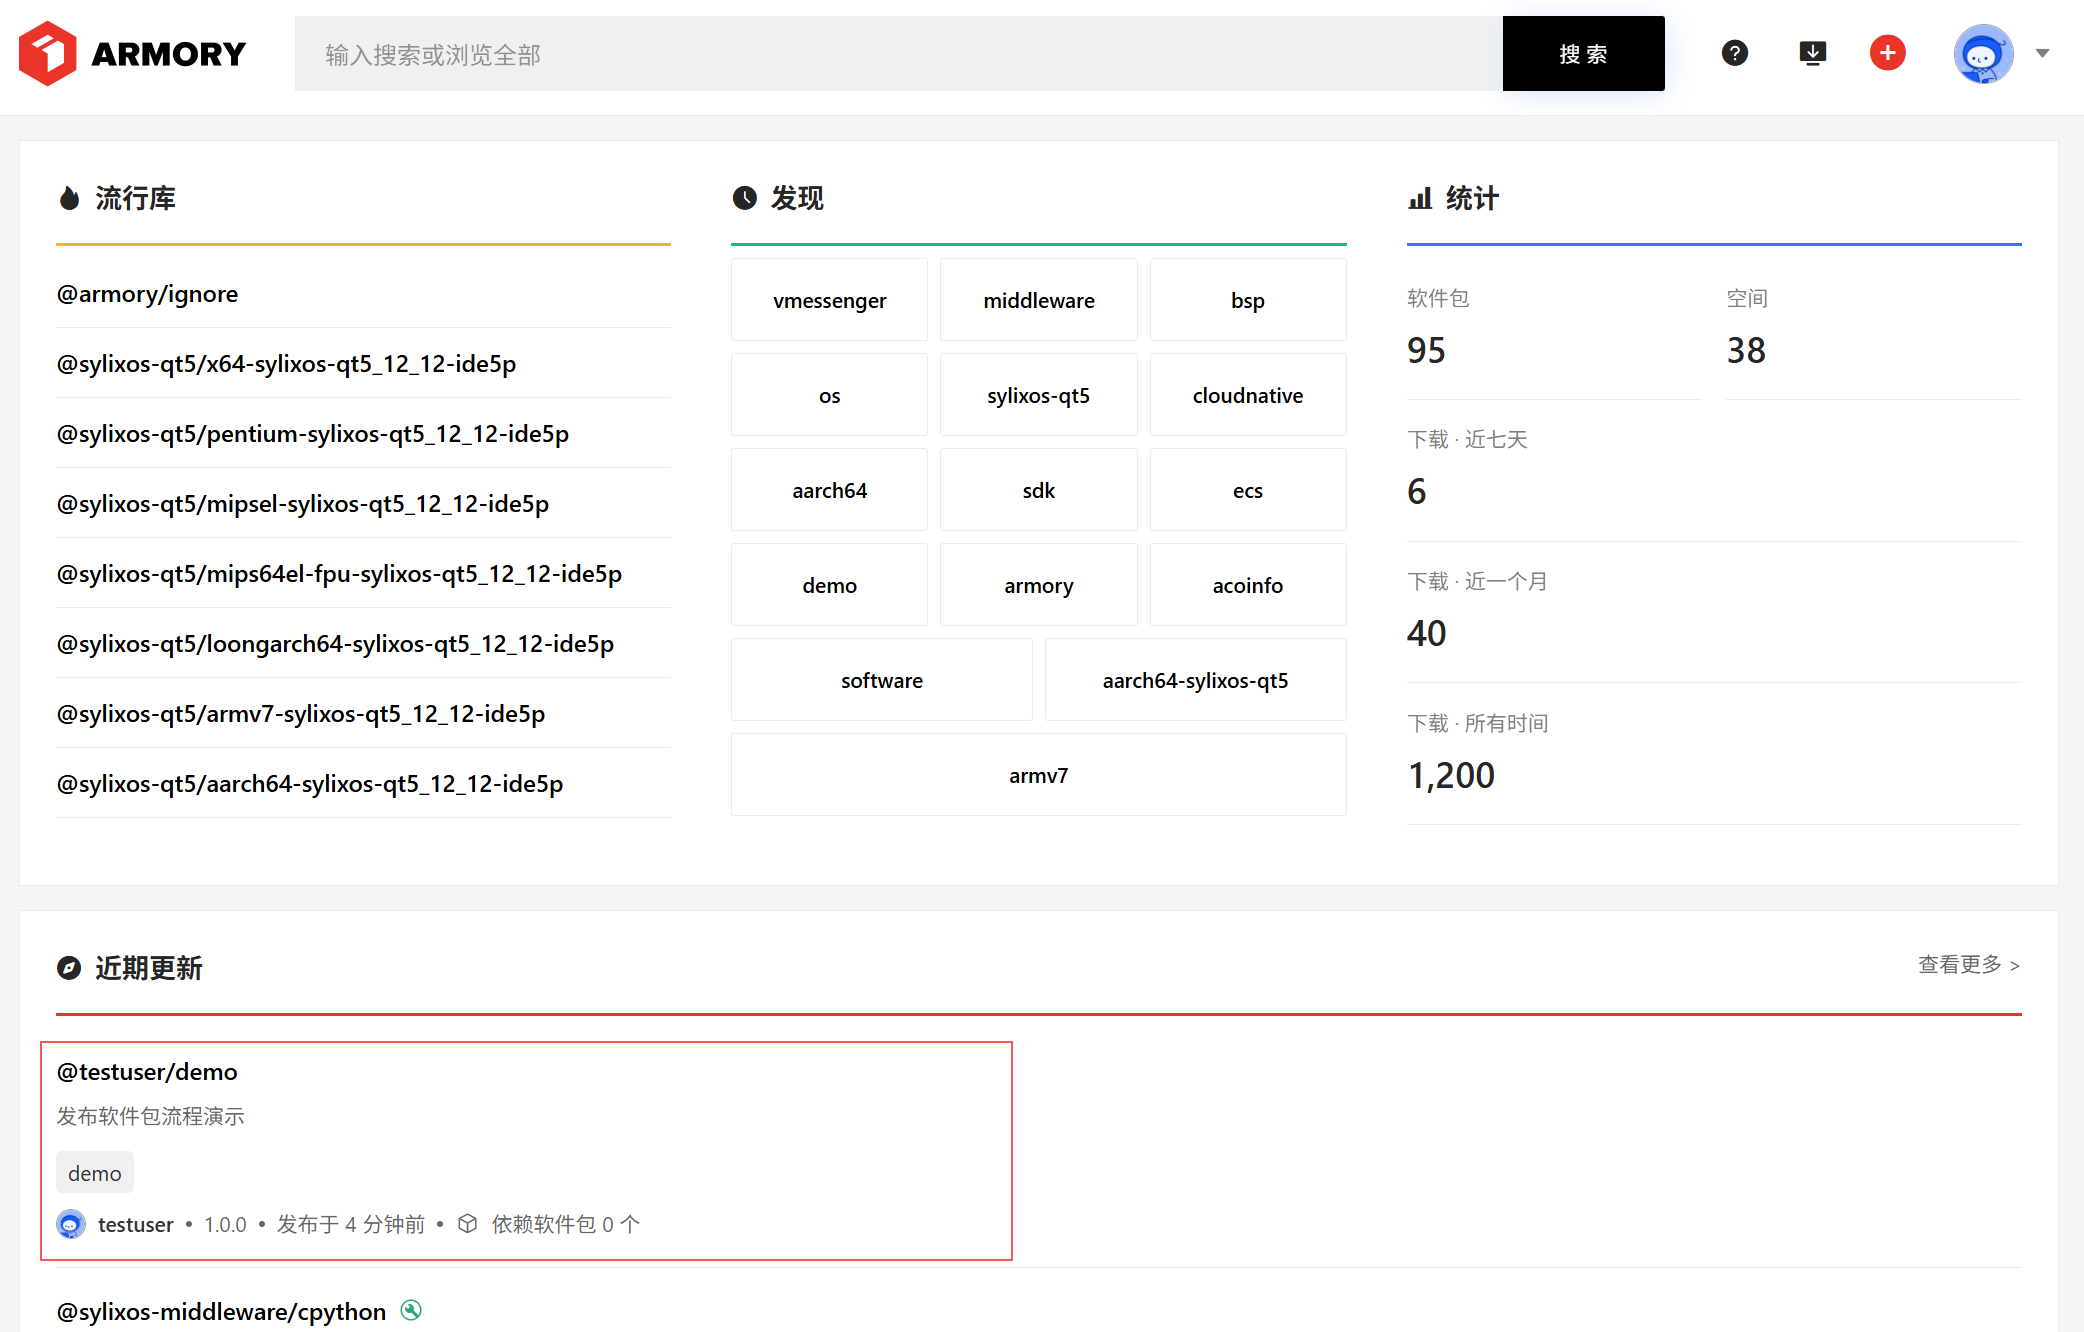
Task: Open the @sylixos-middleware/cpython package
Action: coord(221,1311)
